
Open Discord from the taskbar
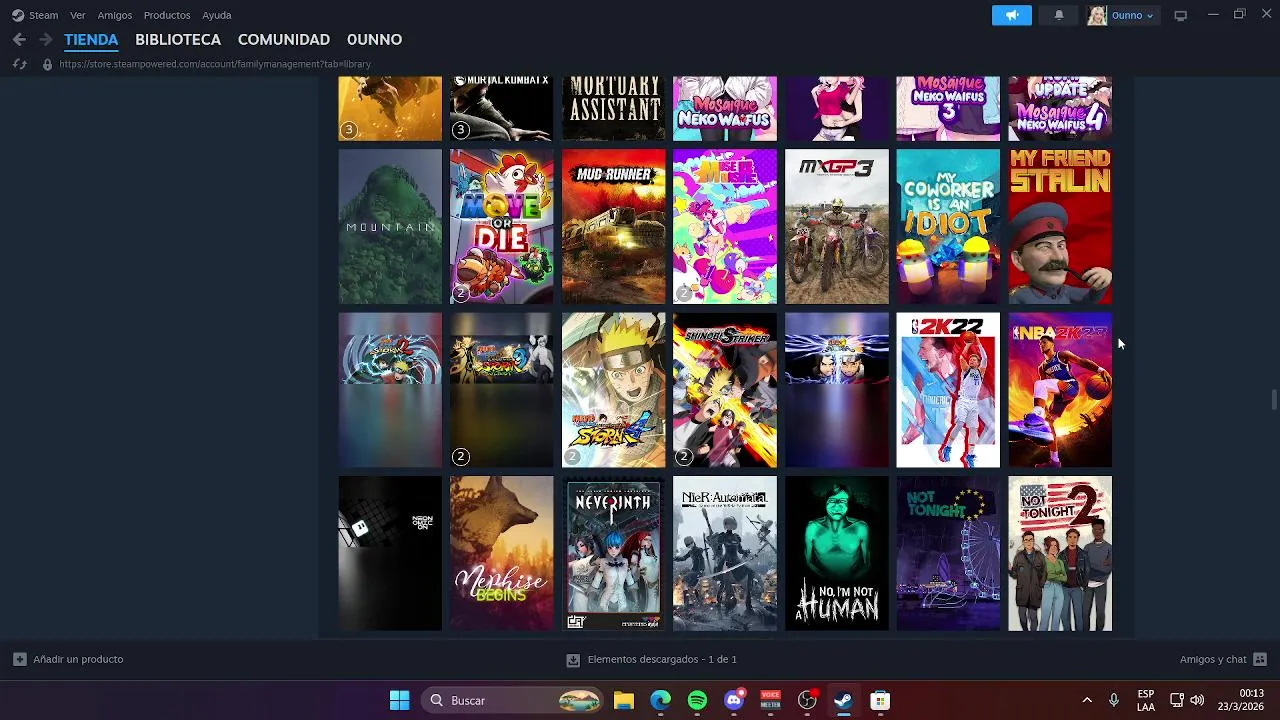coord(734,700)
